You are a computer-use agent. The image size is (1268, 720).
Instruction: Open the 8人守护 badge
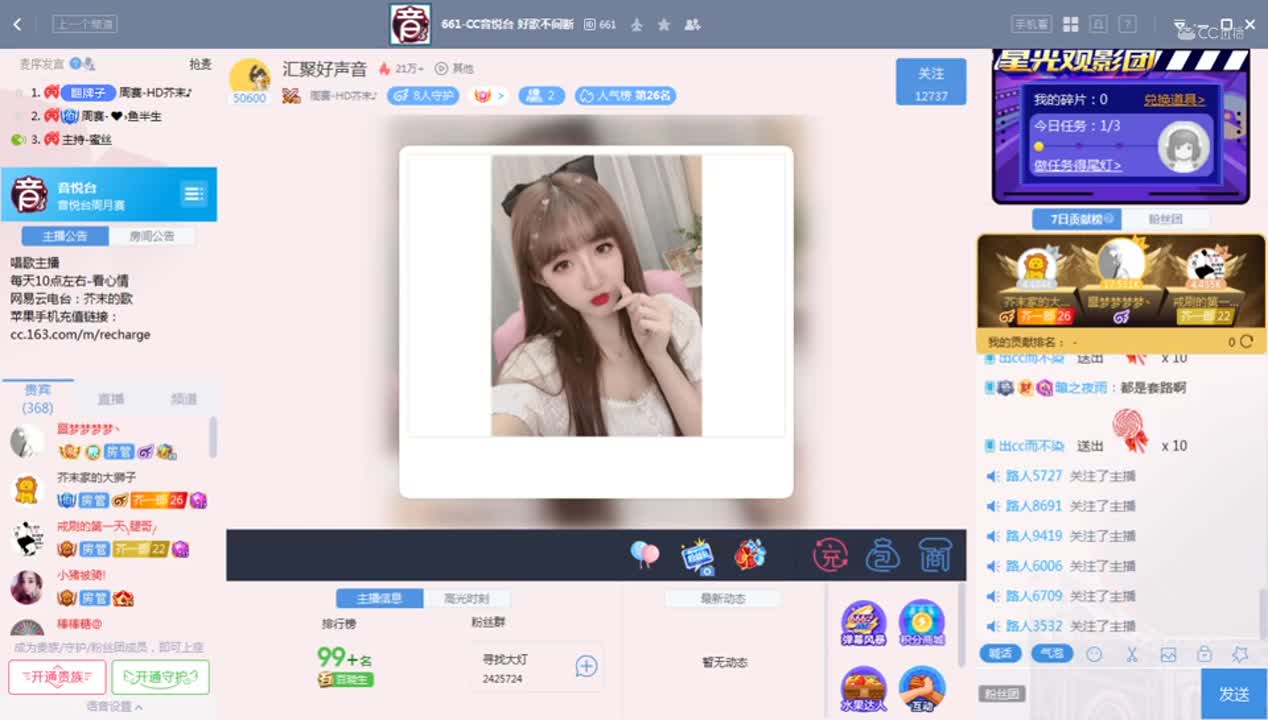[x=423, y=96]
